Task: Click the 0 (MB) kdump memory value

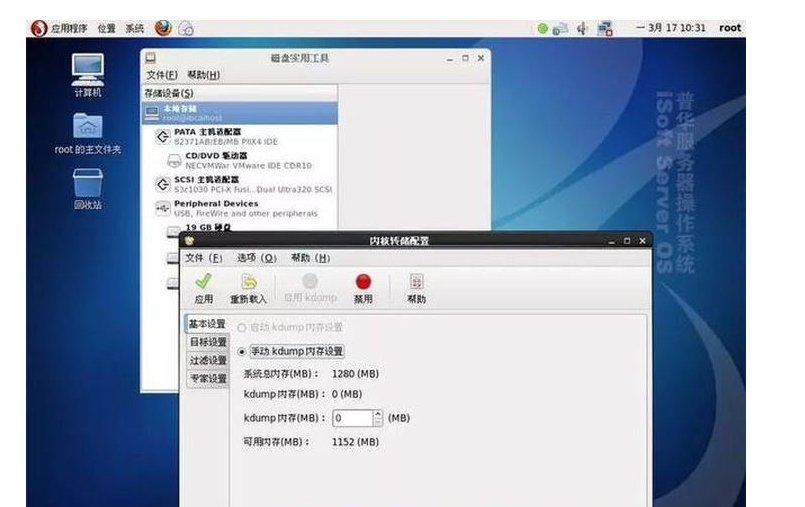Action: [347, 394]
